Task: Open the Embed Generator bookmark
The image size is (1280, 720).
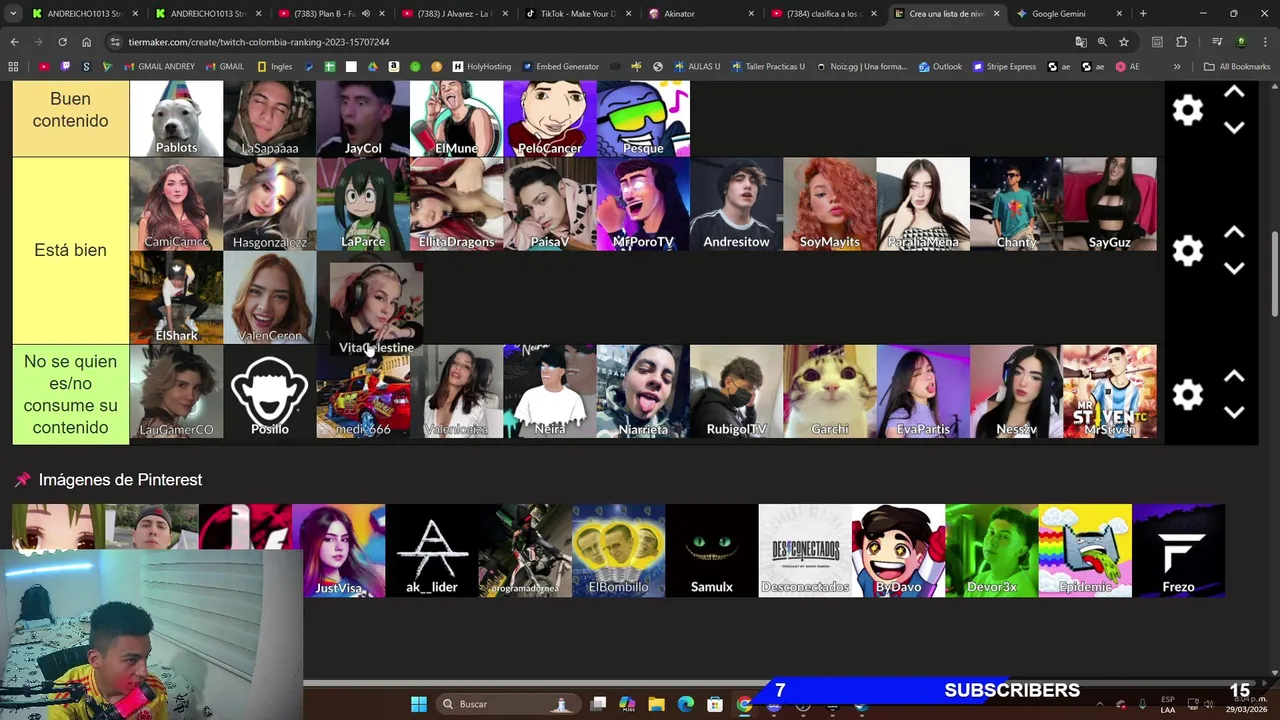Action: pyautogui.click(x=560, y=67)
